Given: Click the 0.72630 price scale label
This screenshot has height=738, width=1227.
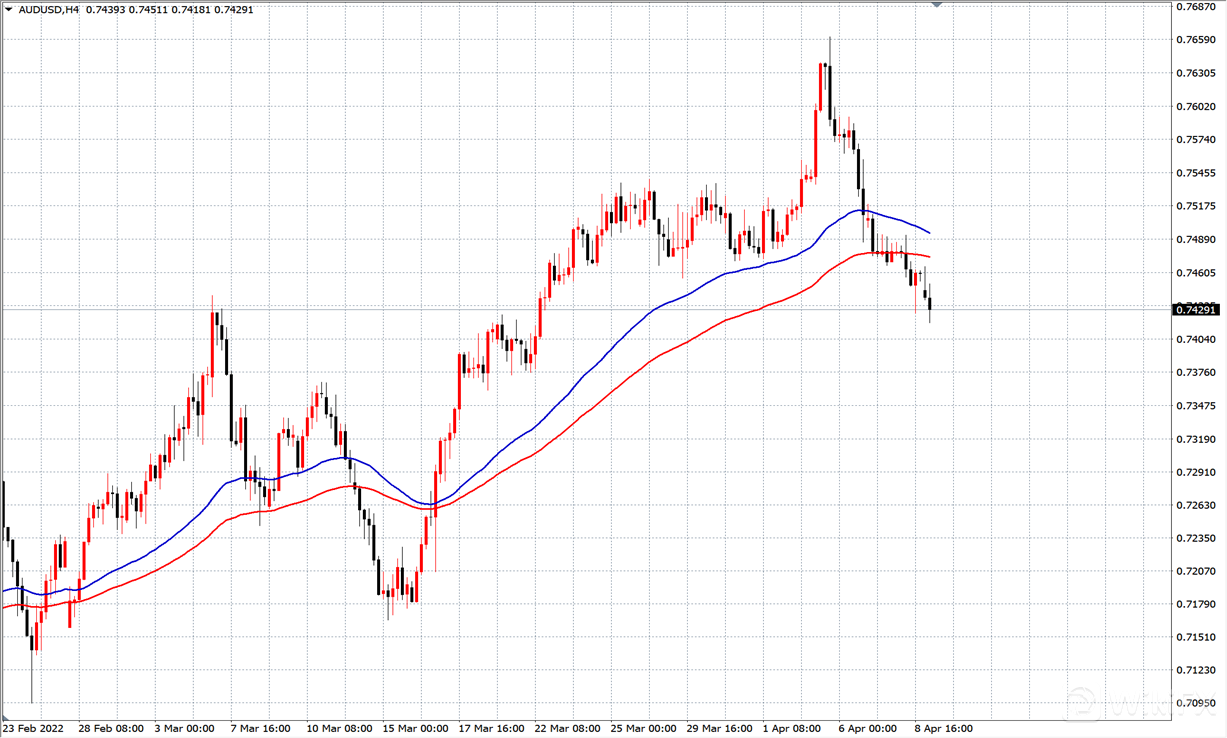Looking at the screenshot, I should (x=1195, y=505).
